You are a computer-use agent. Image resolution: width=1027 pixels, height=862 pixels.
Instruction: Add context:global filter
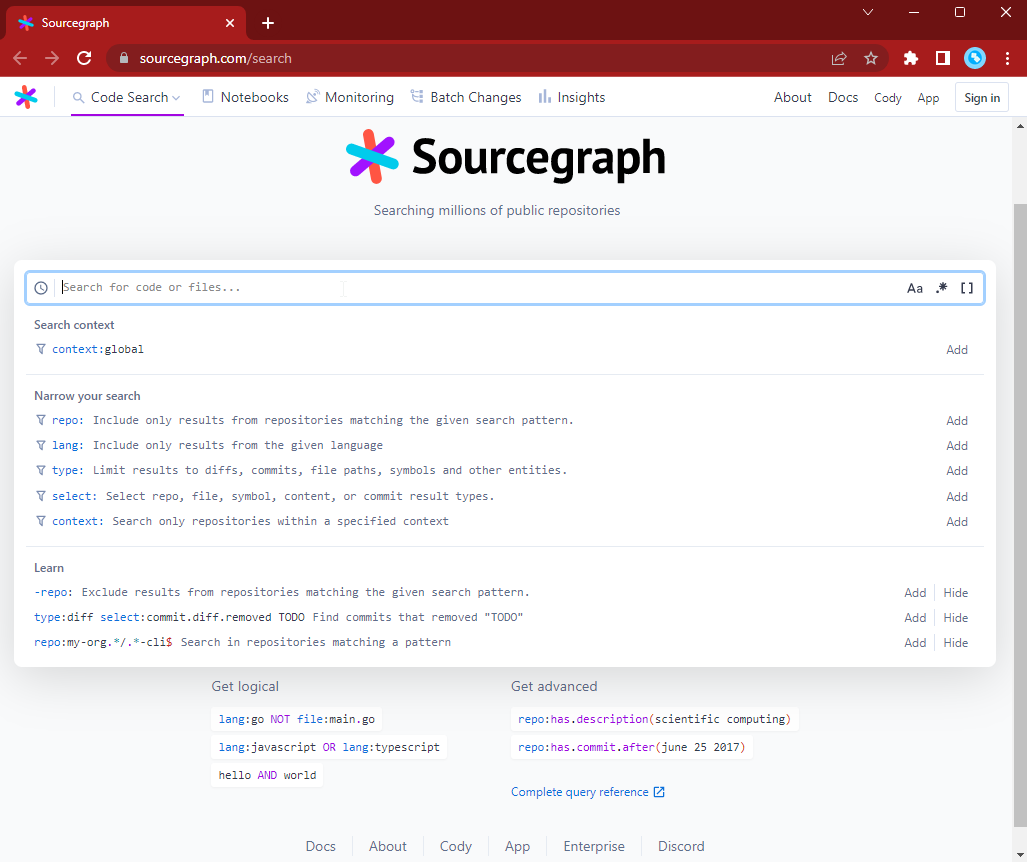957,350
